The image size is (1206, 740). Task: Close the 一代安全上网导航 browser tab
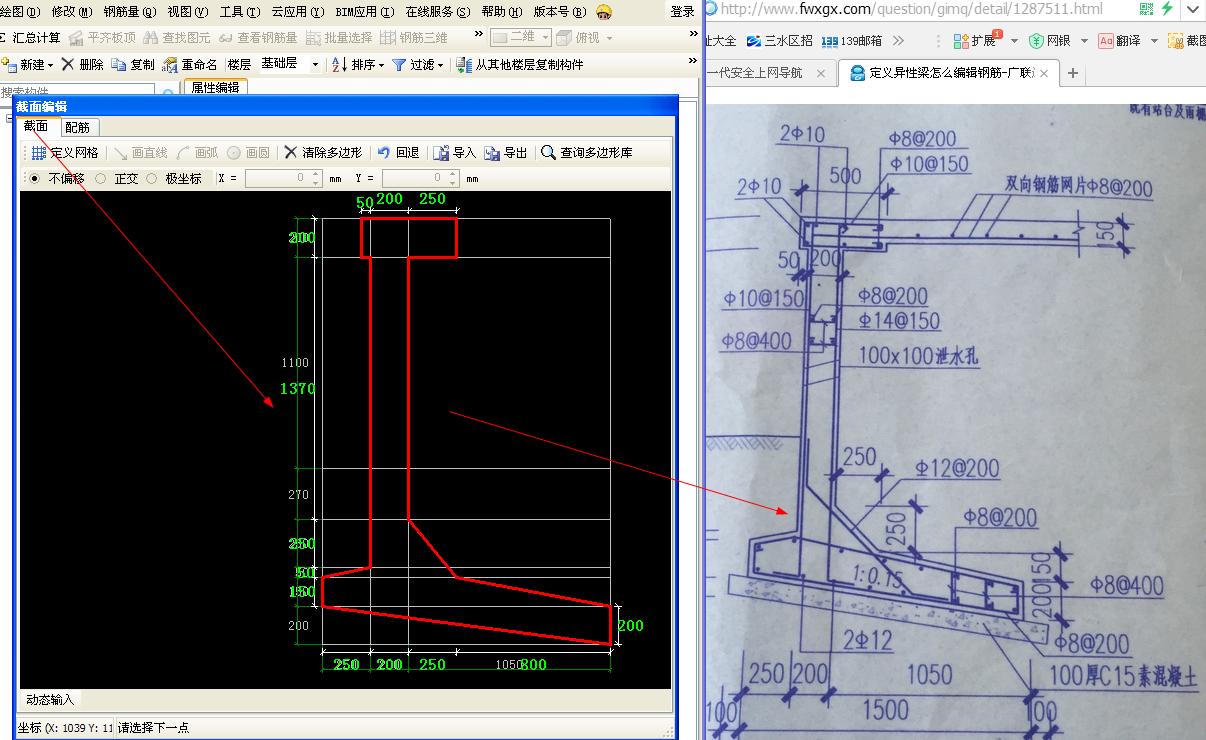pyautogui.click(x=822, y=73)
